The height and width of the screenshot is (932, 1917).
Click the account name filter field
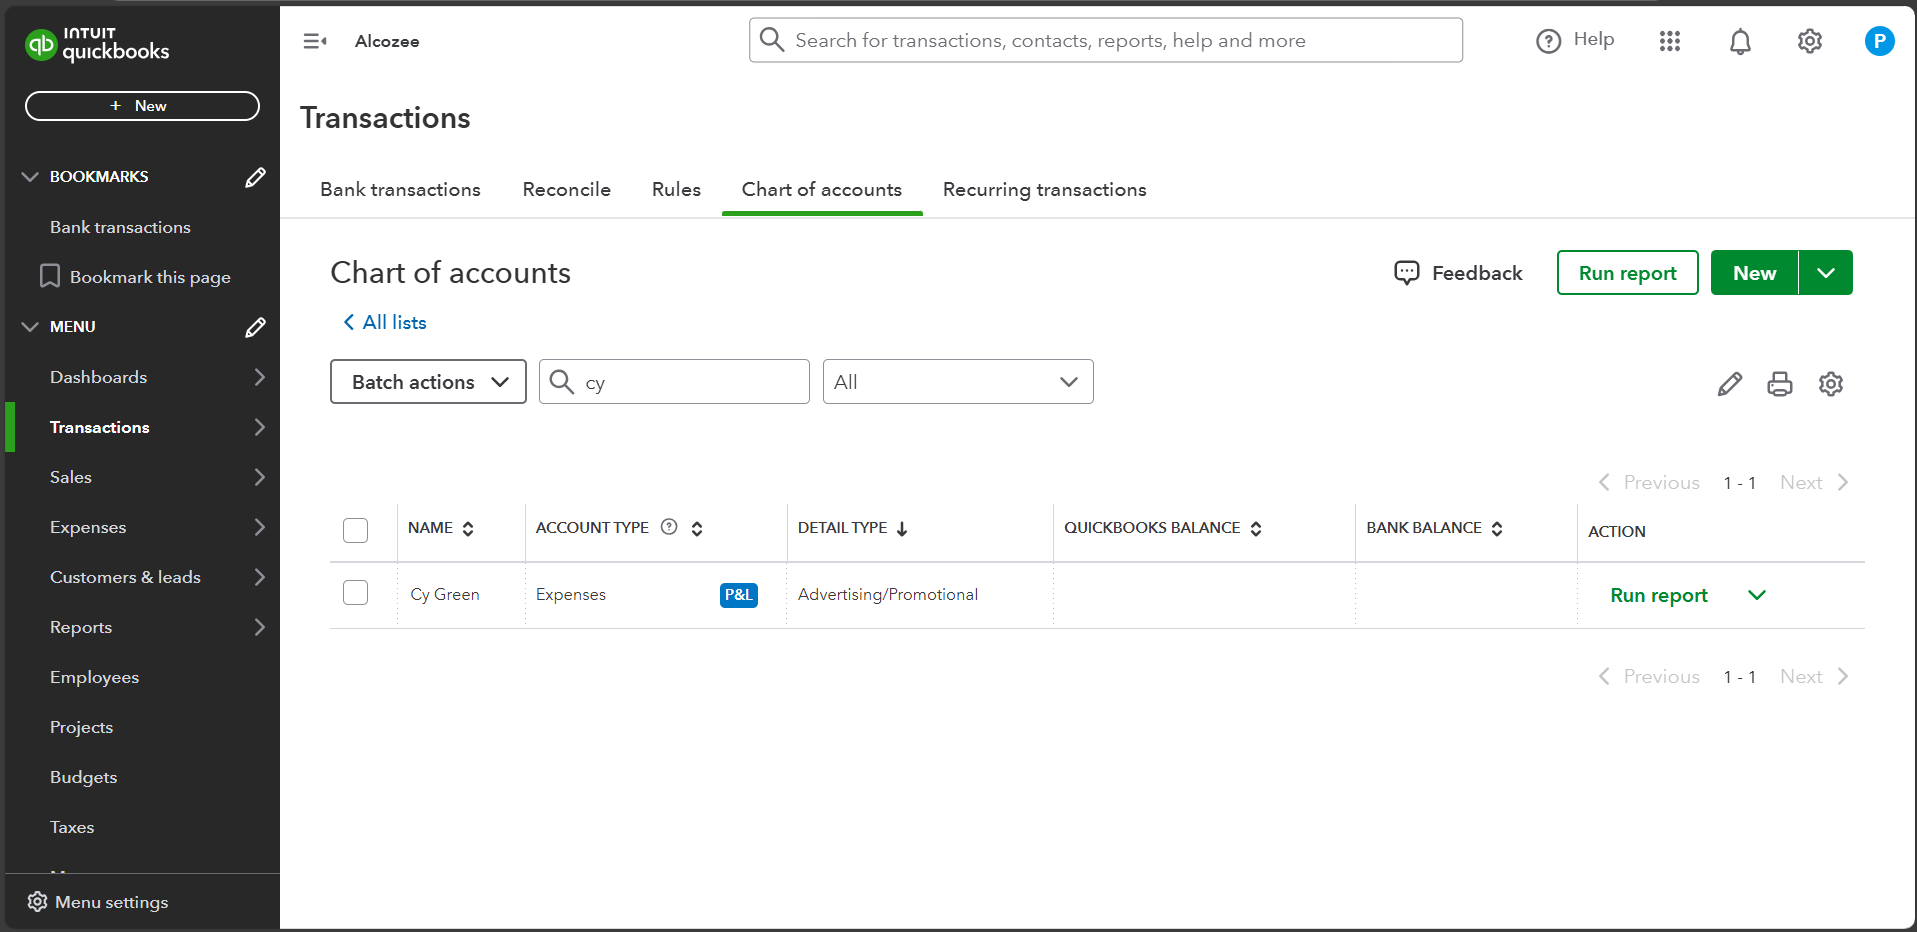[x=690, y=382]
